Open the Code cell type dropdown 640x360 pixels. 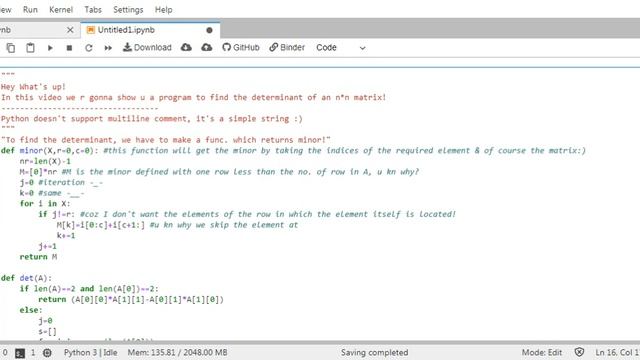tap(340, 48)
